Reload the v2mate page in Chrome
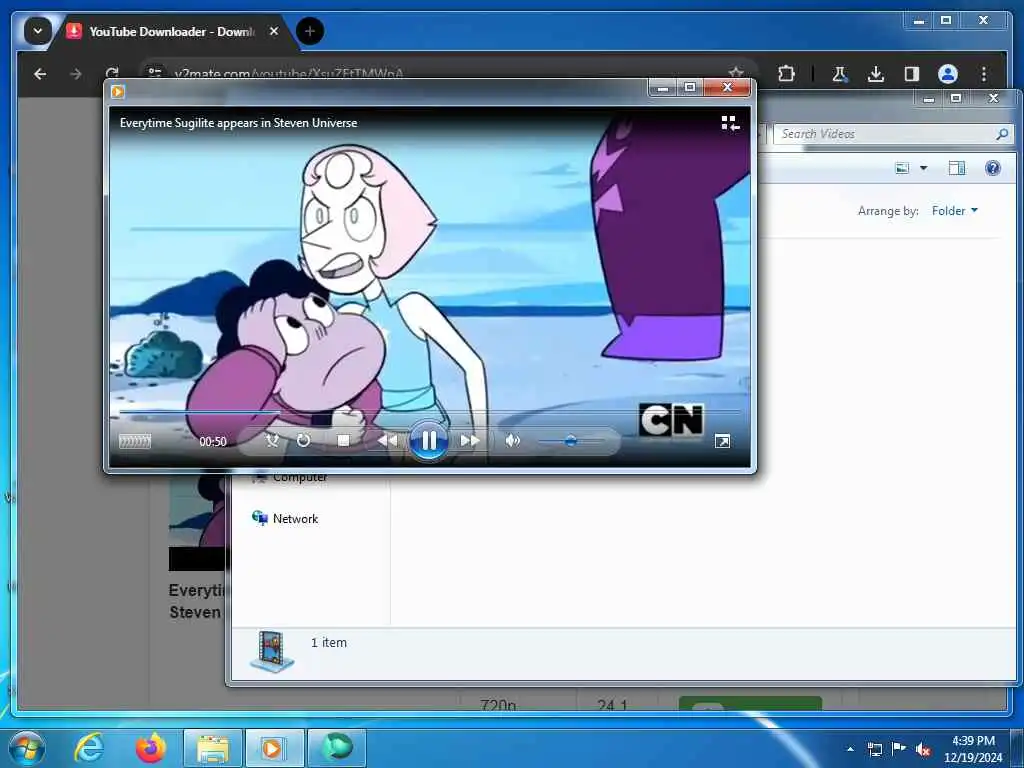Screen dimensions: 1024x768 [x=112, y=72]
